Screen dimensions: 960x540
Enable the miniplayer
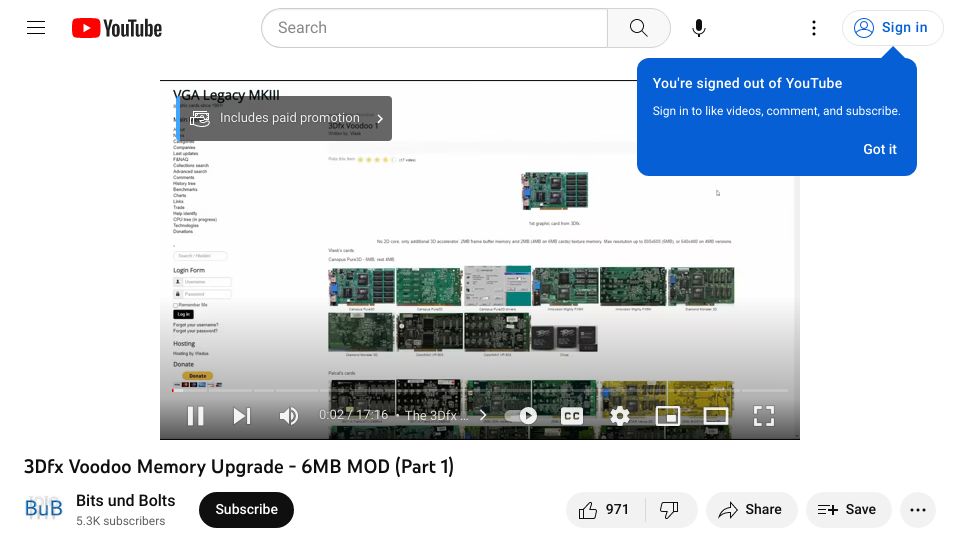[x=667, y=416]
